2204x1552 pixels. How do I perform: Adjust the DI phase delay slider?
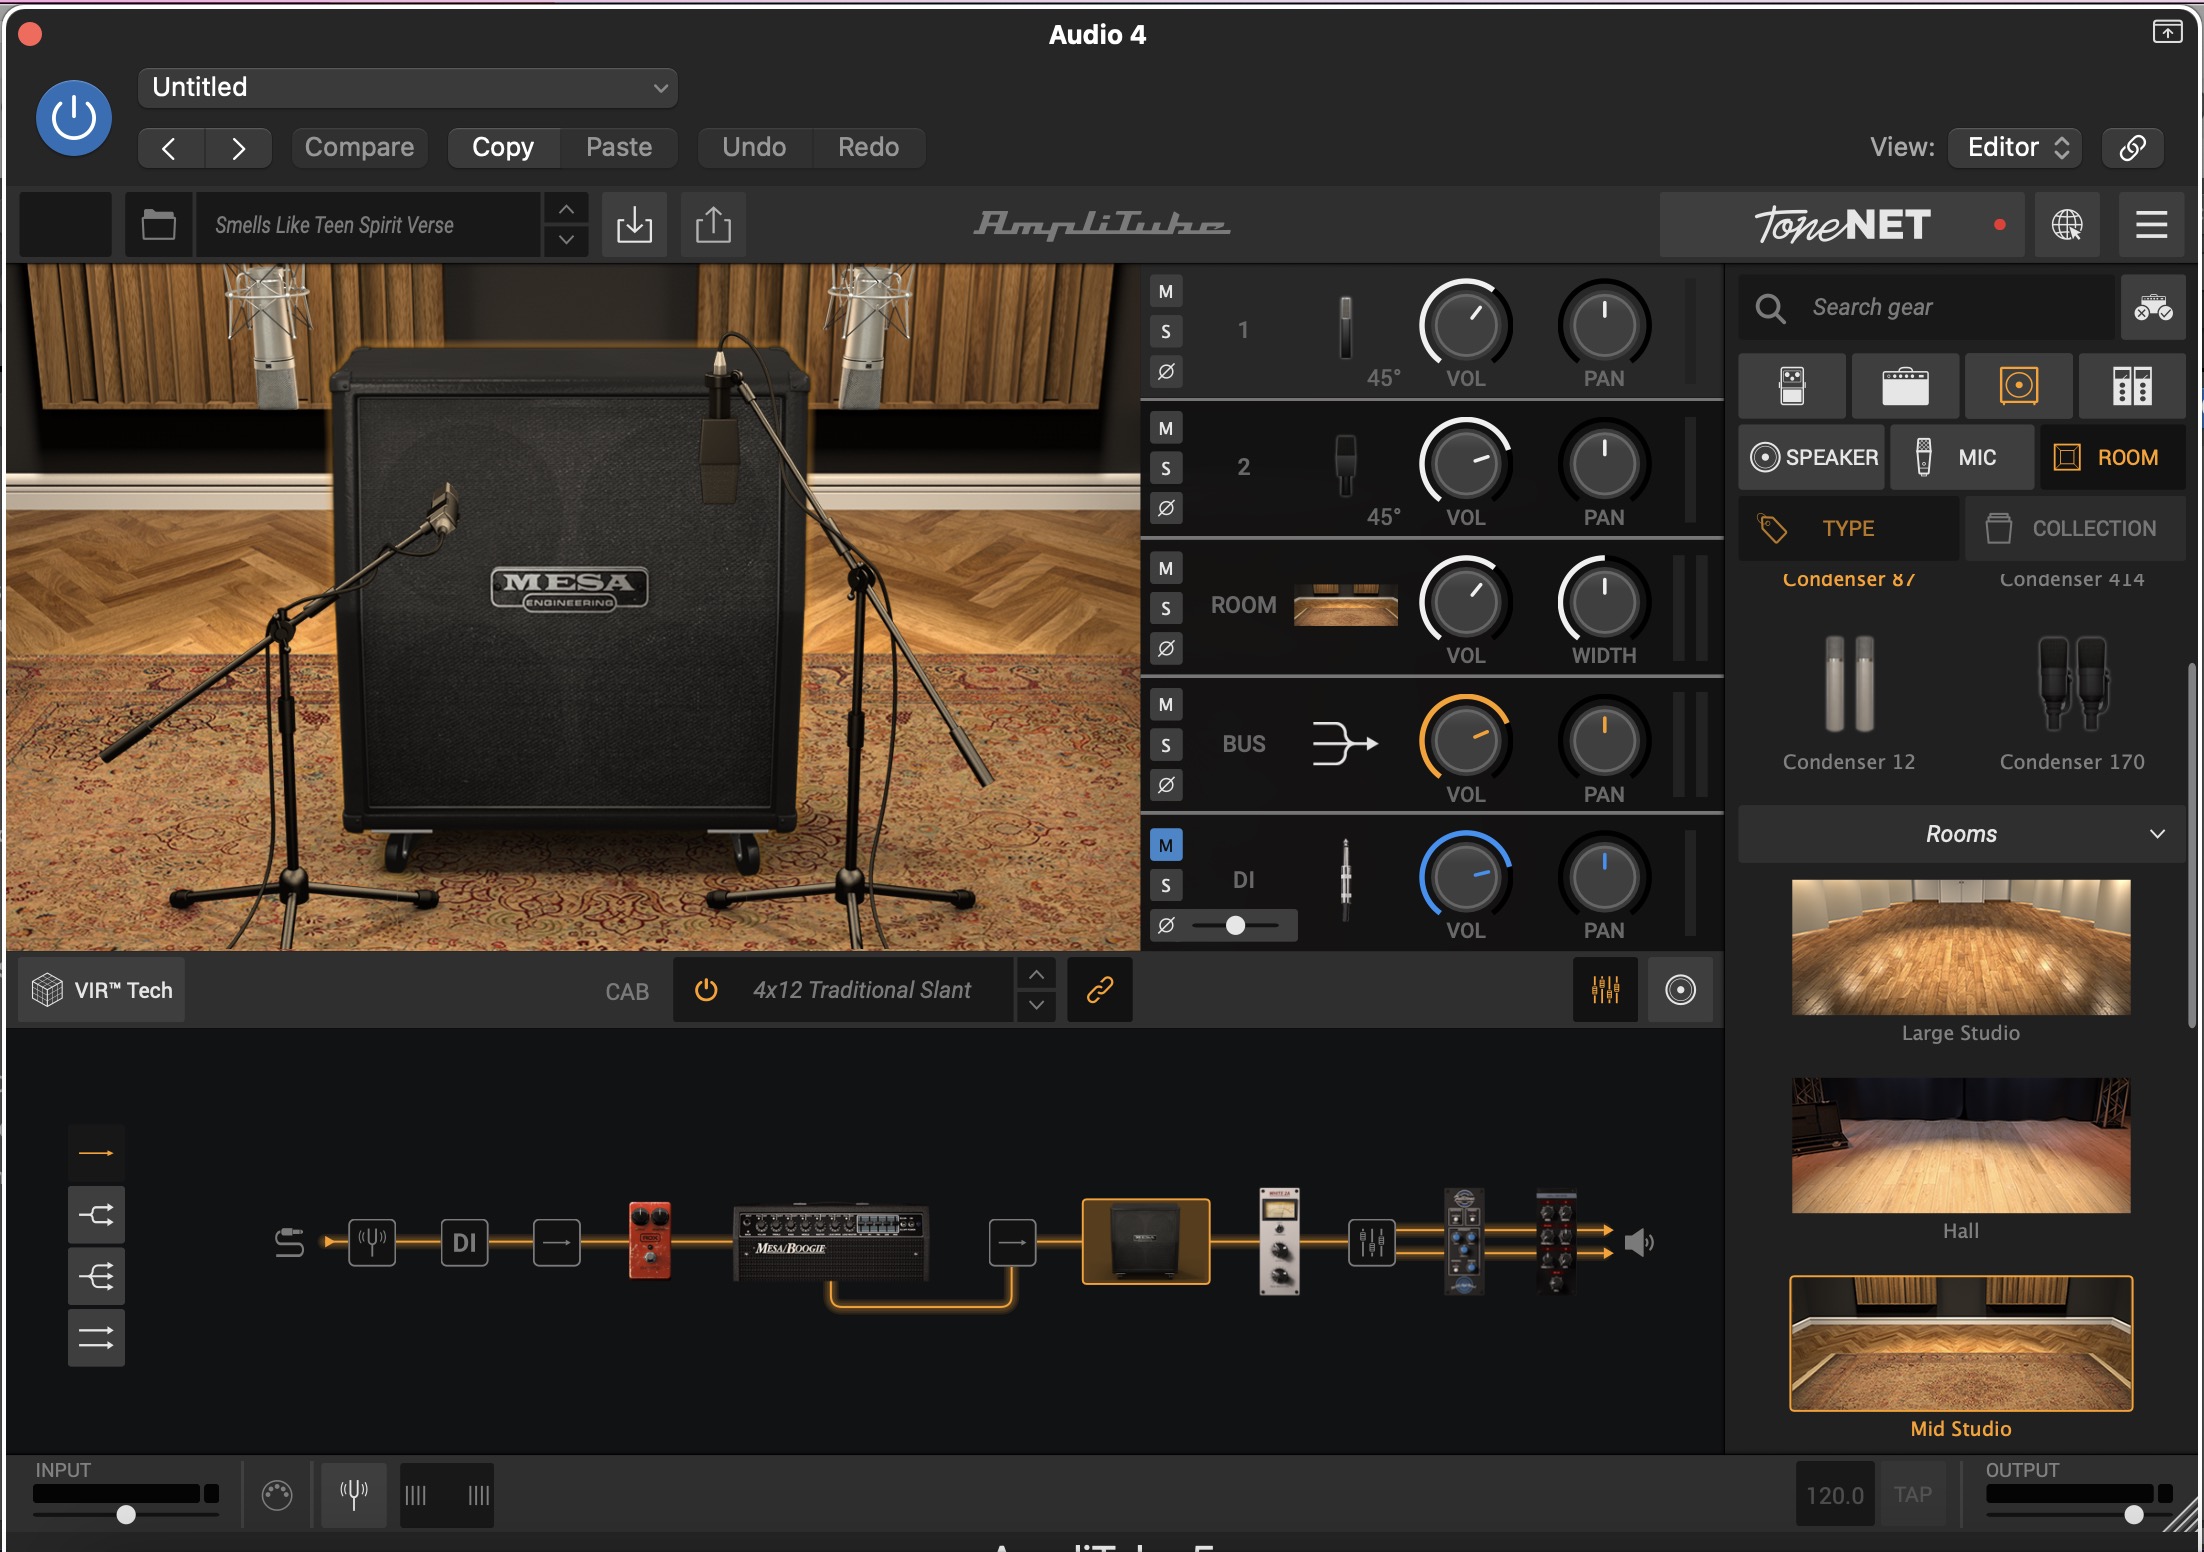tap(1236, 925)
